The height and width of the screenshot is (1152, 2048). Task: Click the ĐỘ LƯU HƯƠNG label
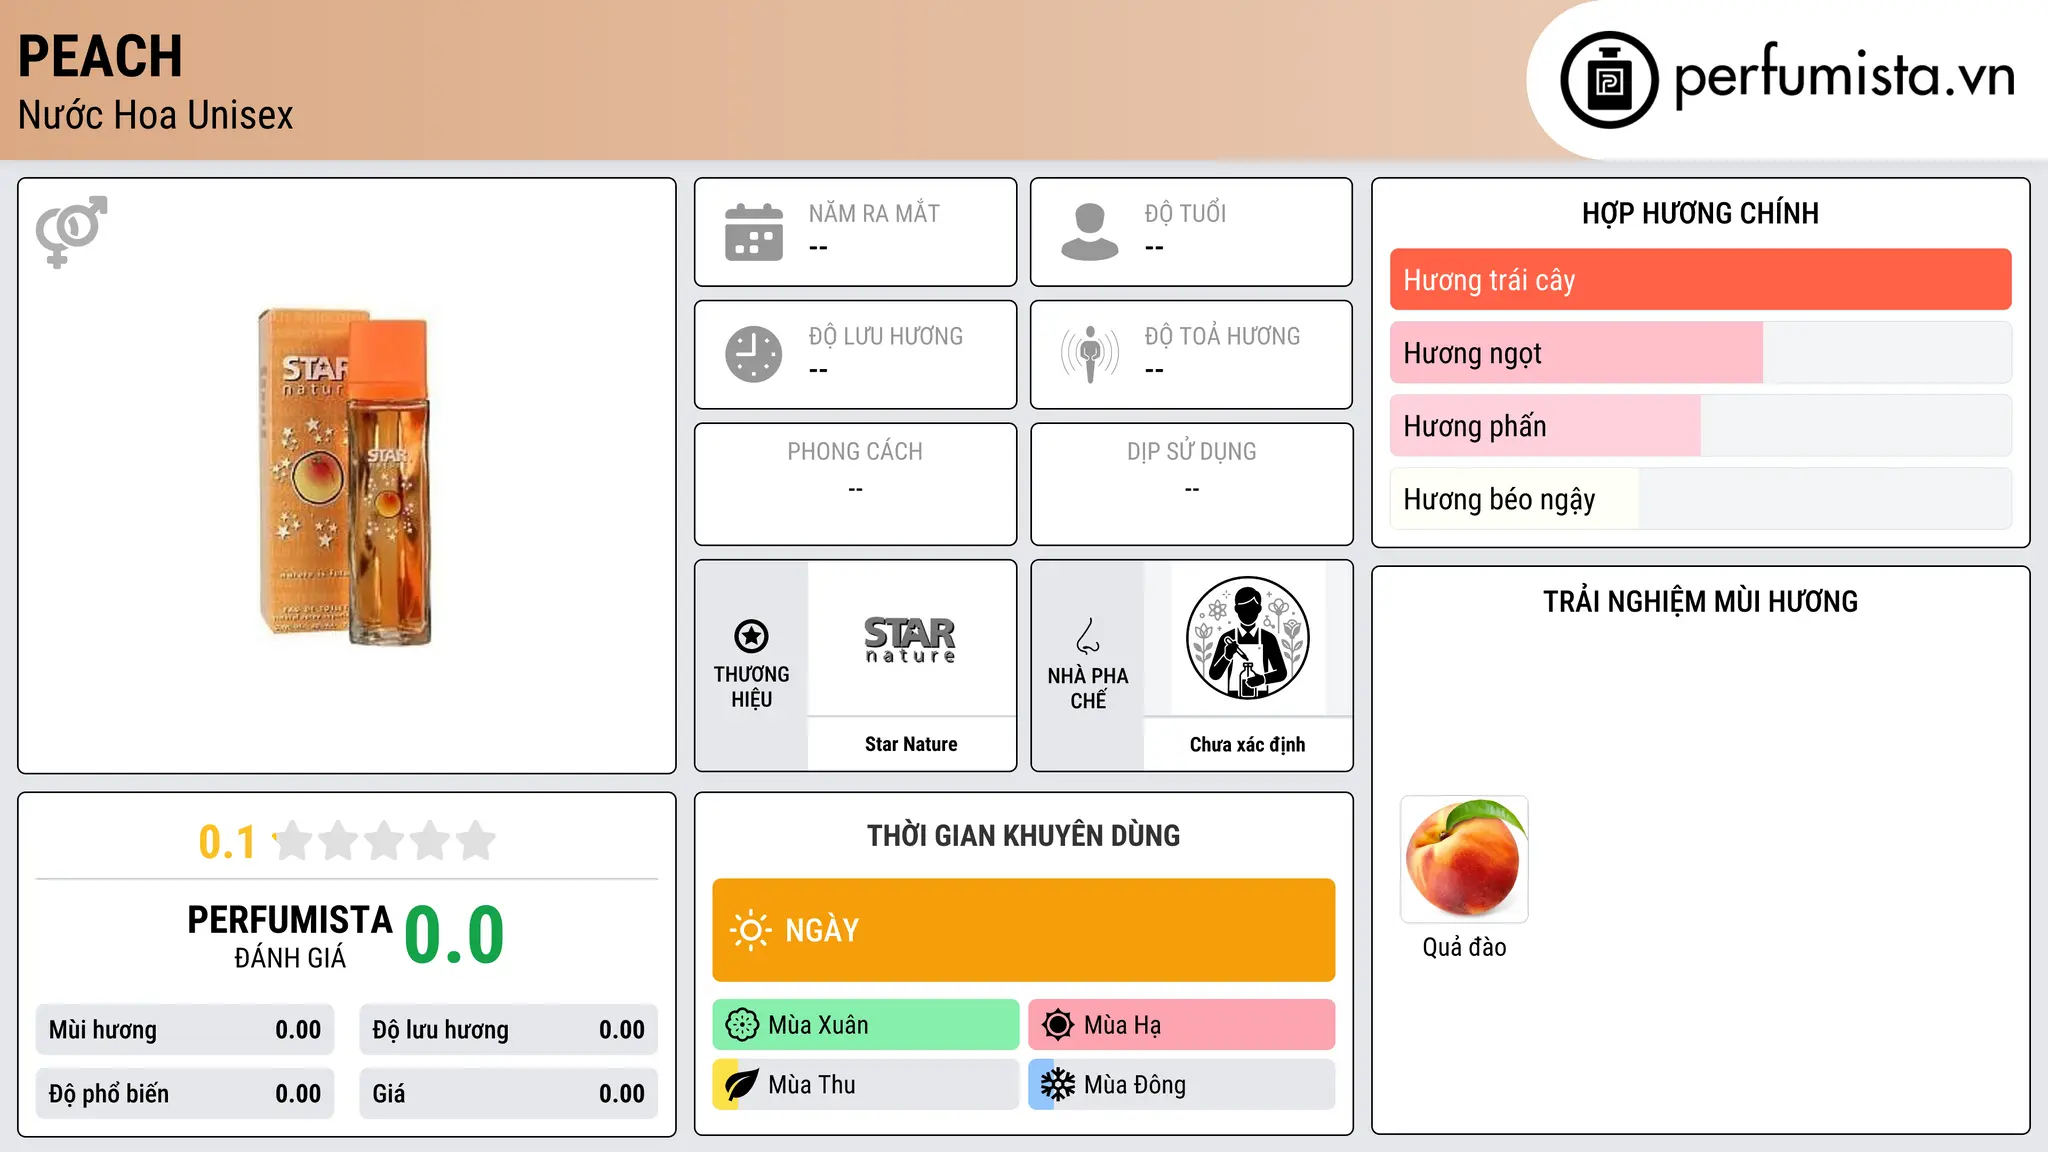point(886,336)
